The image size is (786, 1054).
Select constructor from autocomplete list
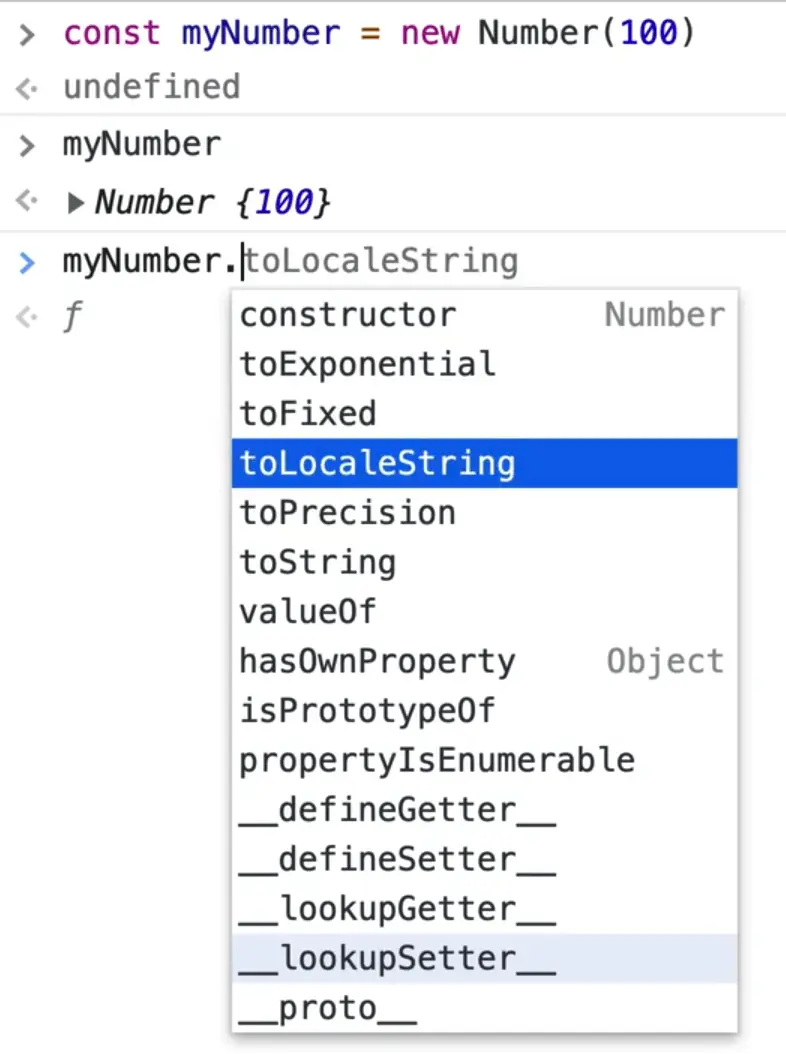[x=347, y=315]
